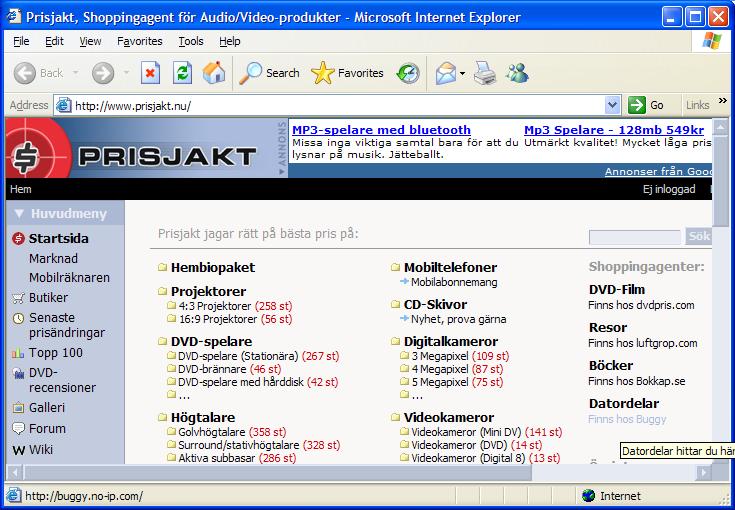Open the Help menu

(230, 41)
